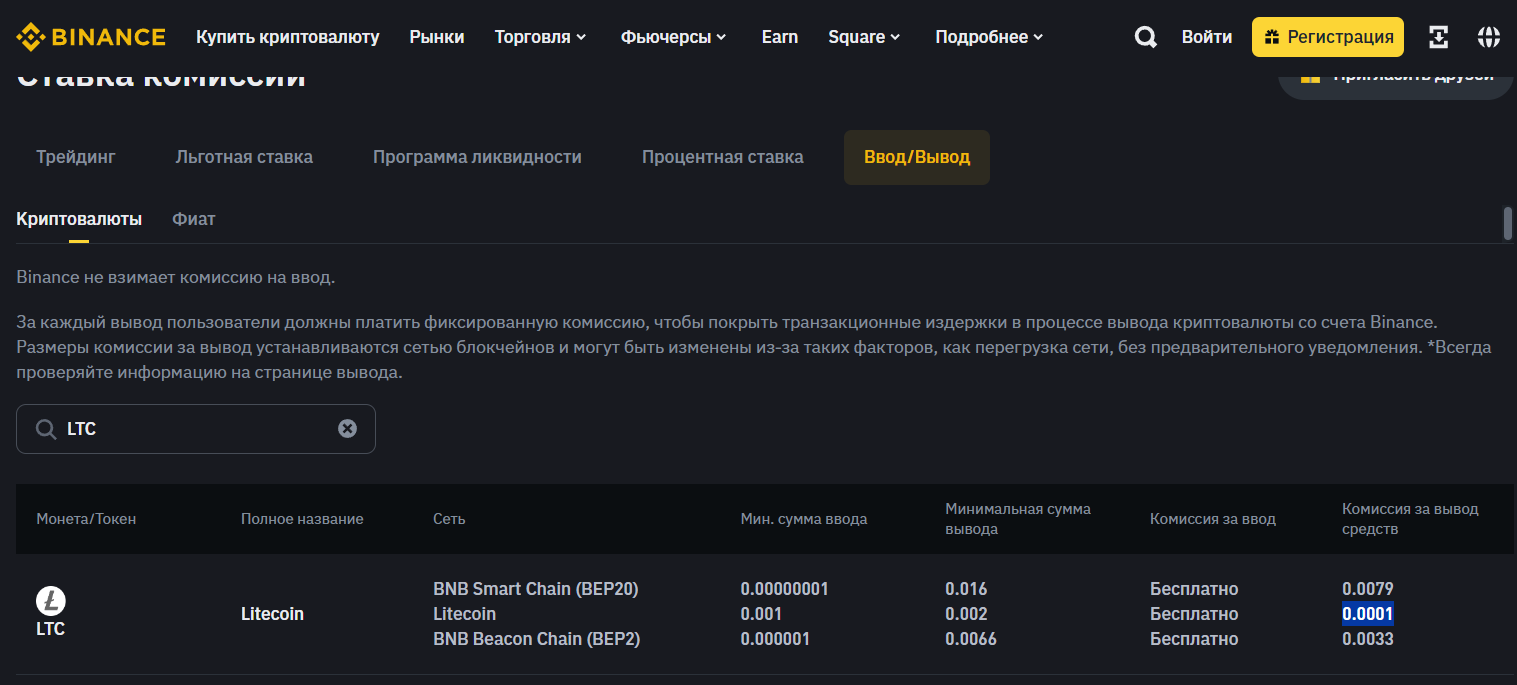
Task: Click BNB Smart Chain (BEP20) network
Action: tap(536, 589)
